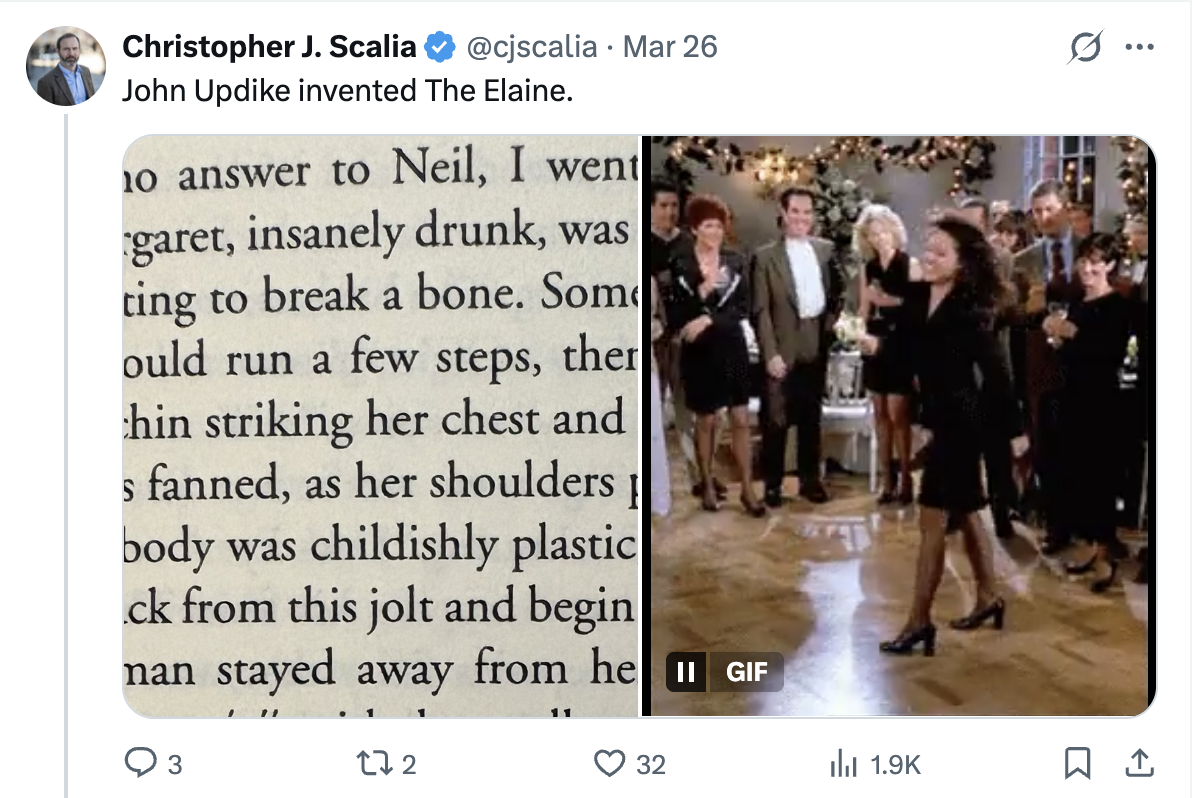Open the three-dot More options menu
Image resolution: width=1194 pixels, height=798 pixels.
tap(1139, 47)
